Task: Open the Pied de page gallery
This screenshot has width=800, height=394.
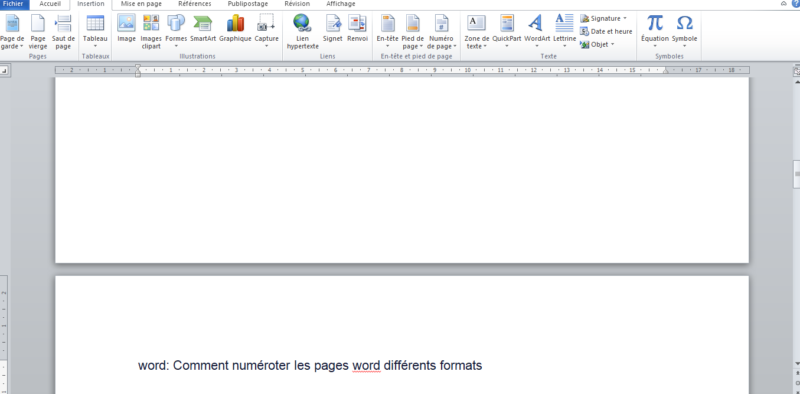Action: coord(413,32)
